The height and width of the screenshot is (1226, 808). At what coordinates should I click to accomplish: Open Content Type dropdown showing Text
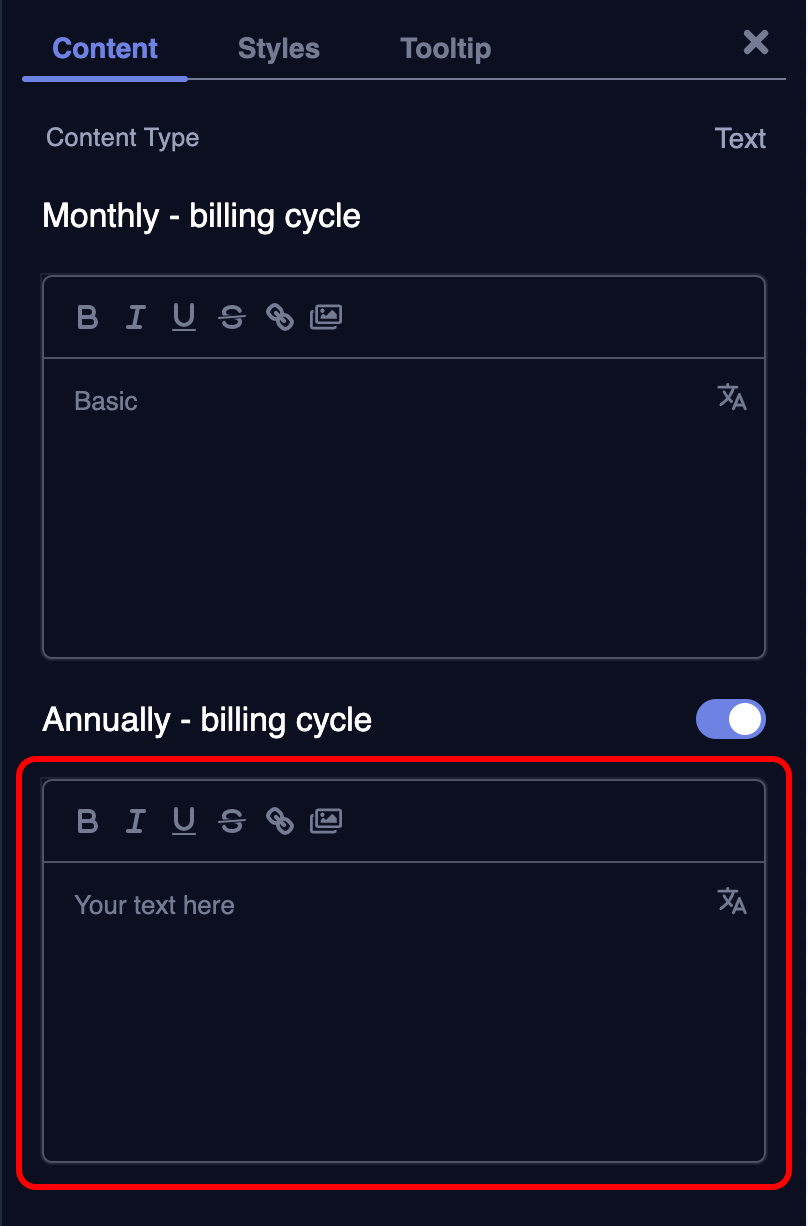pyautogui.click(x=740, y=138)
